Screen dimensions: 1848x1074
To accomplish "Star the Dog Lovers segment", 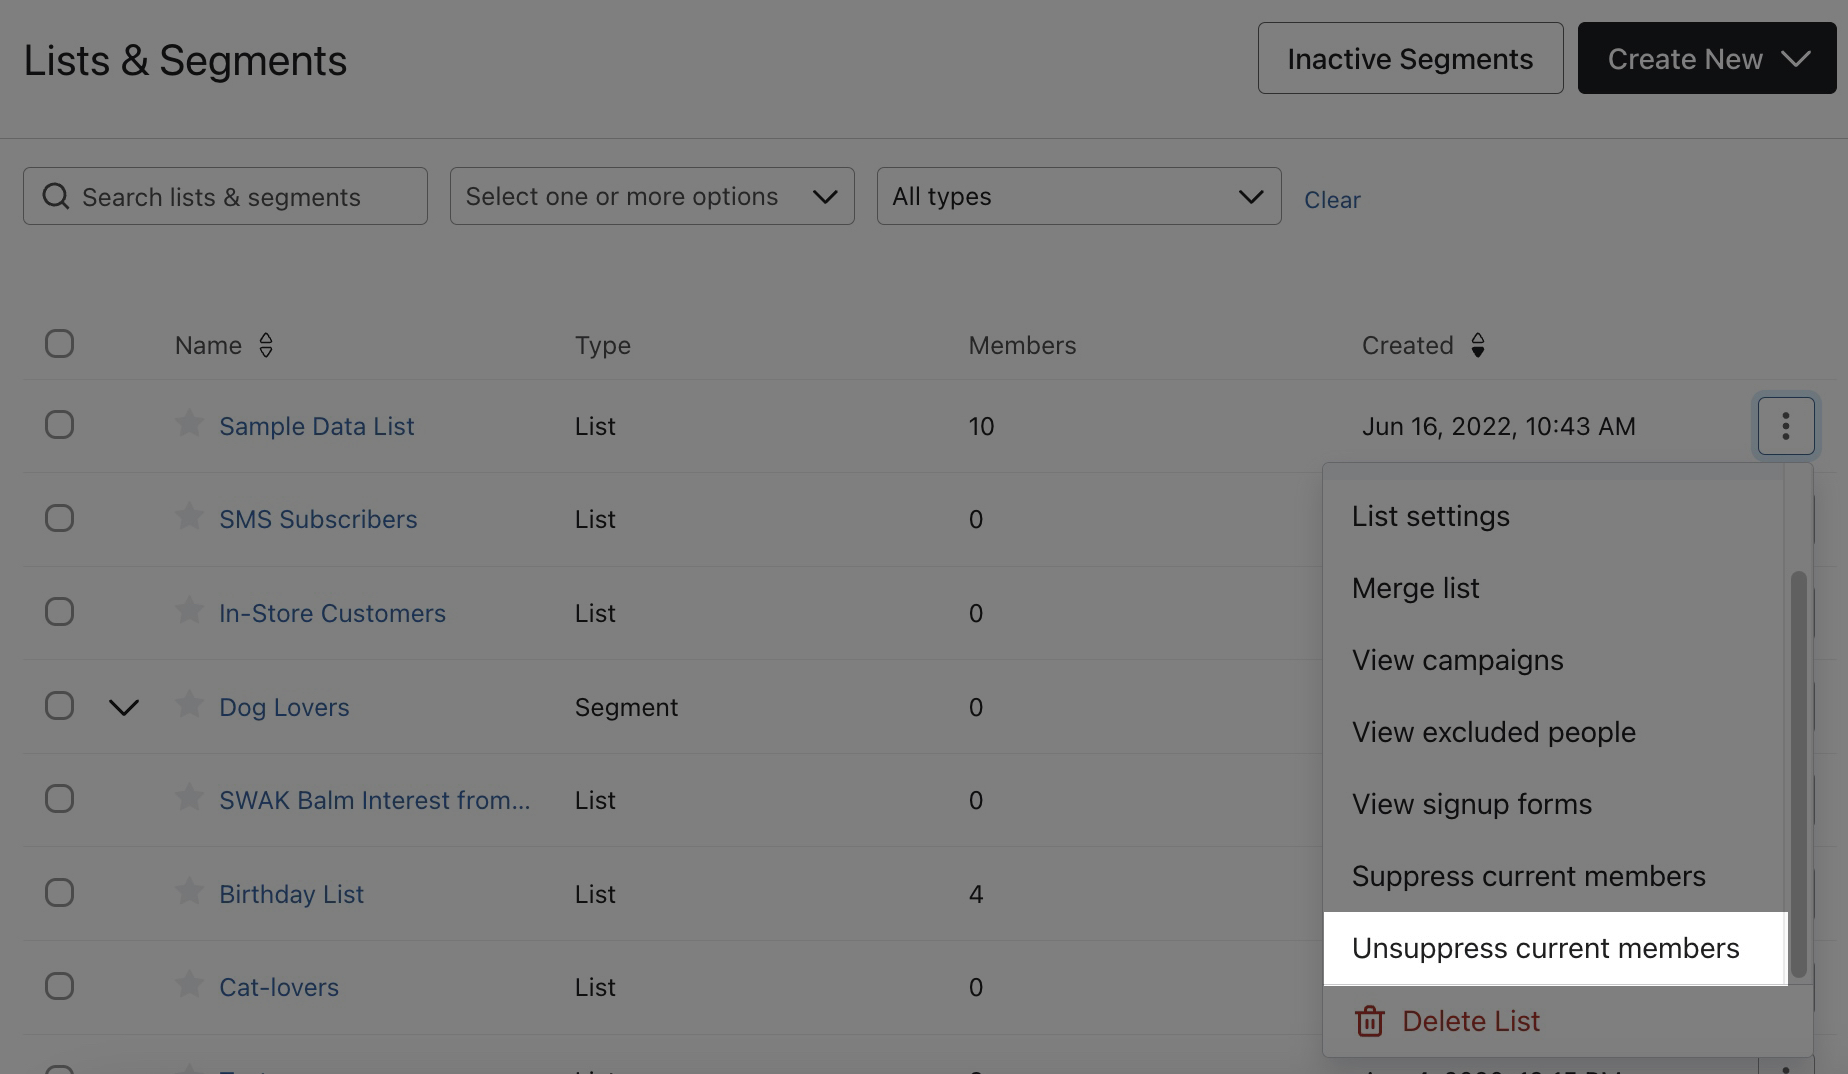I will pos(188,705).
